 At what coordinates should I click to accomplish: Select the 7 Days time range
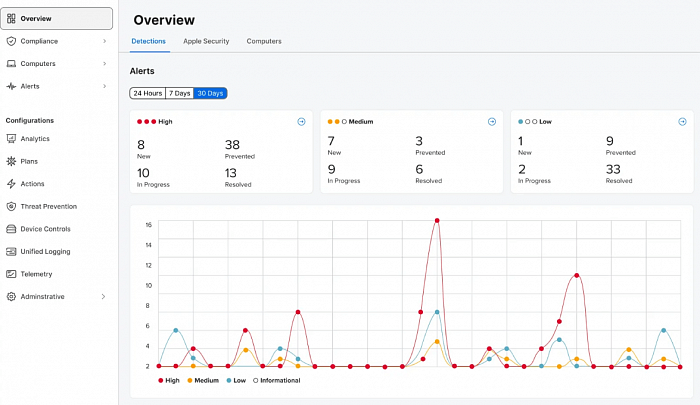point(179,93)
